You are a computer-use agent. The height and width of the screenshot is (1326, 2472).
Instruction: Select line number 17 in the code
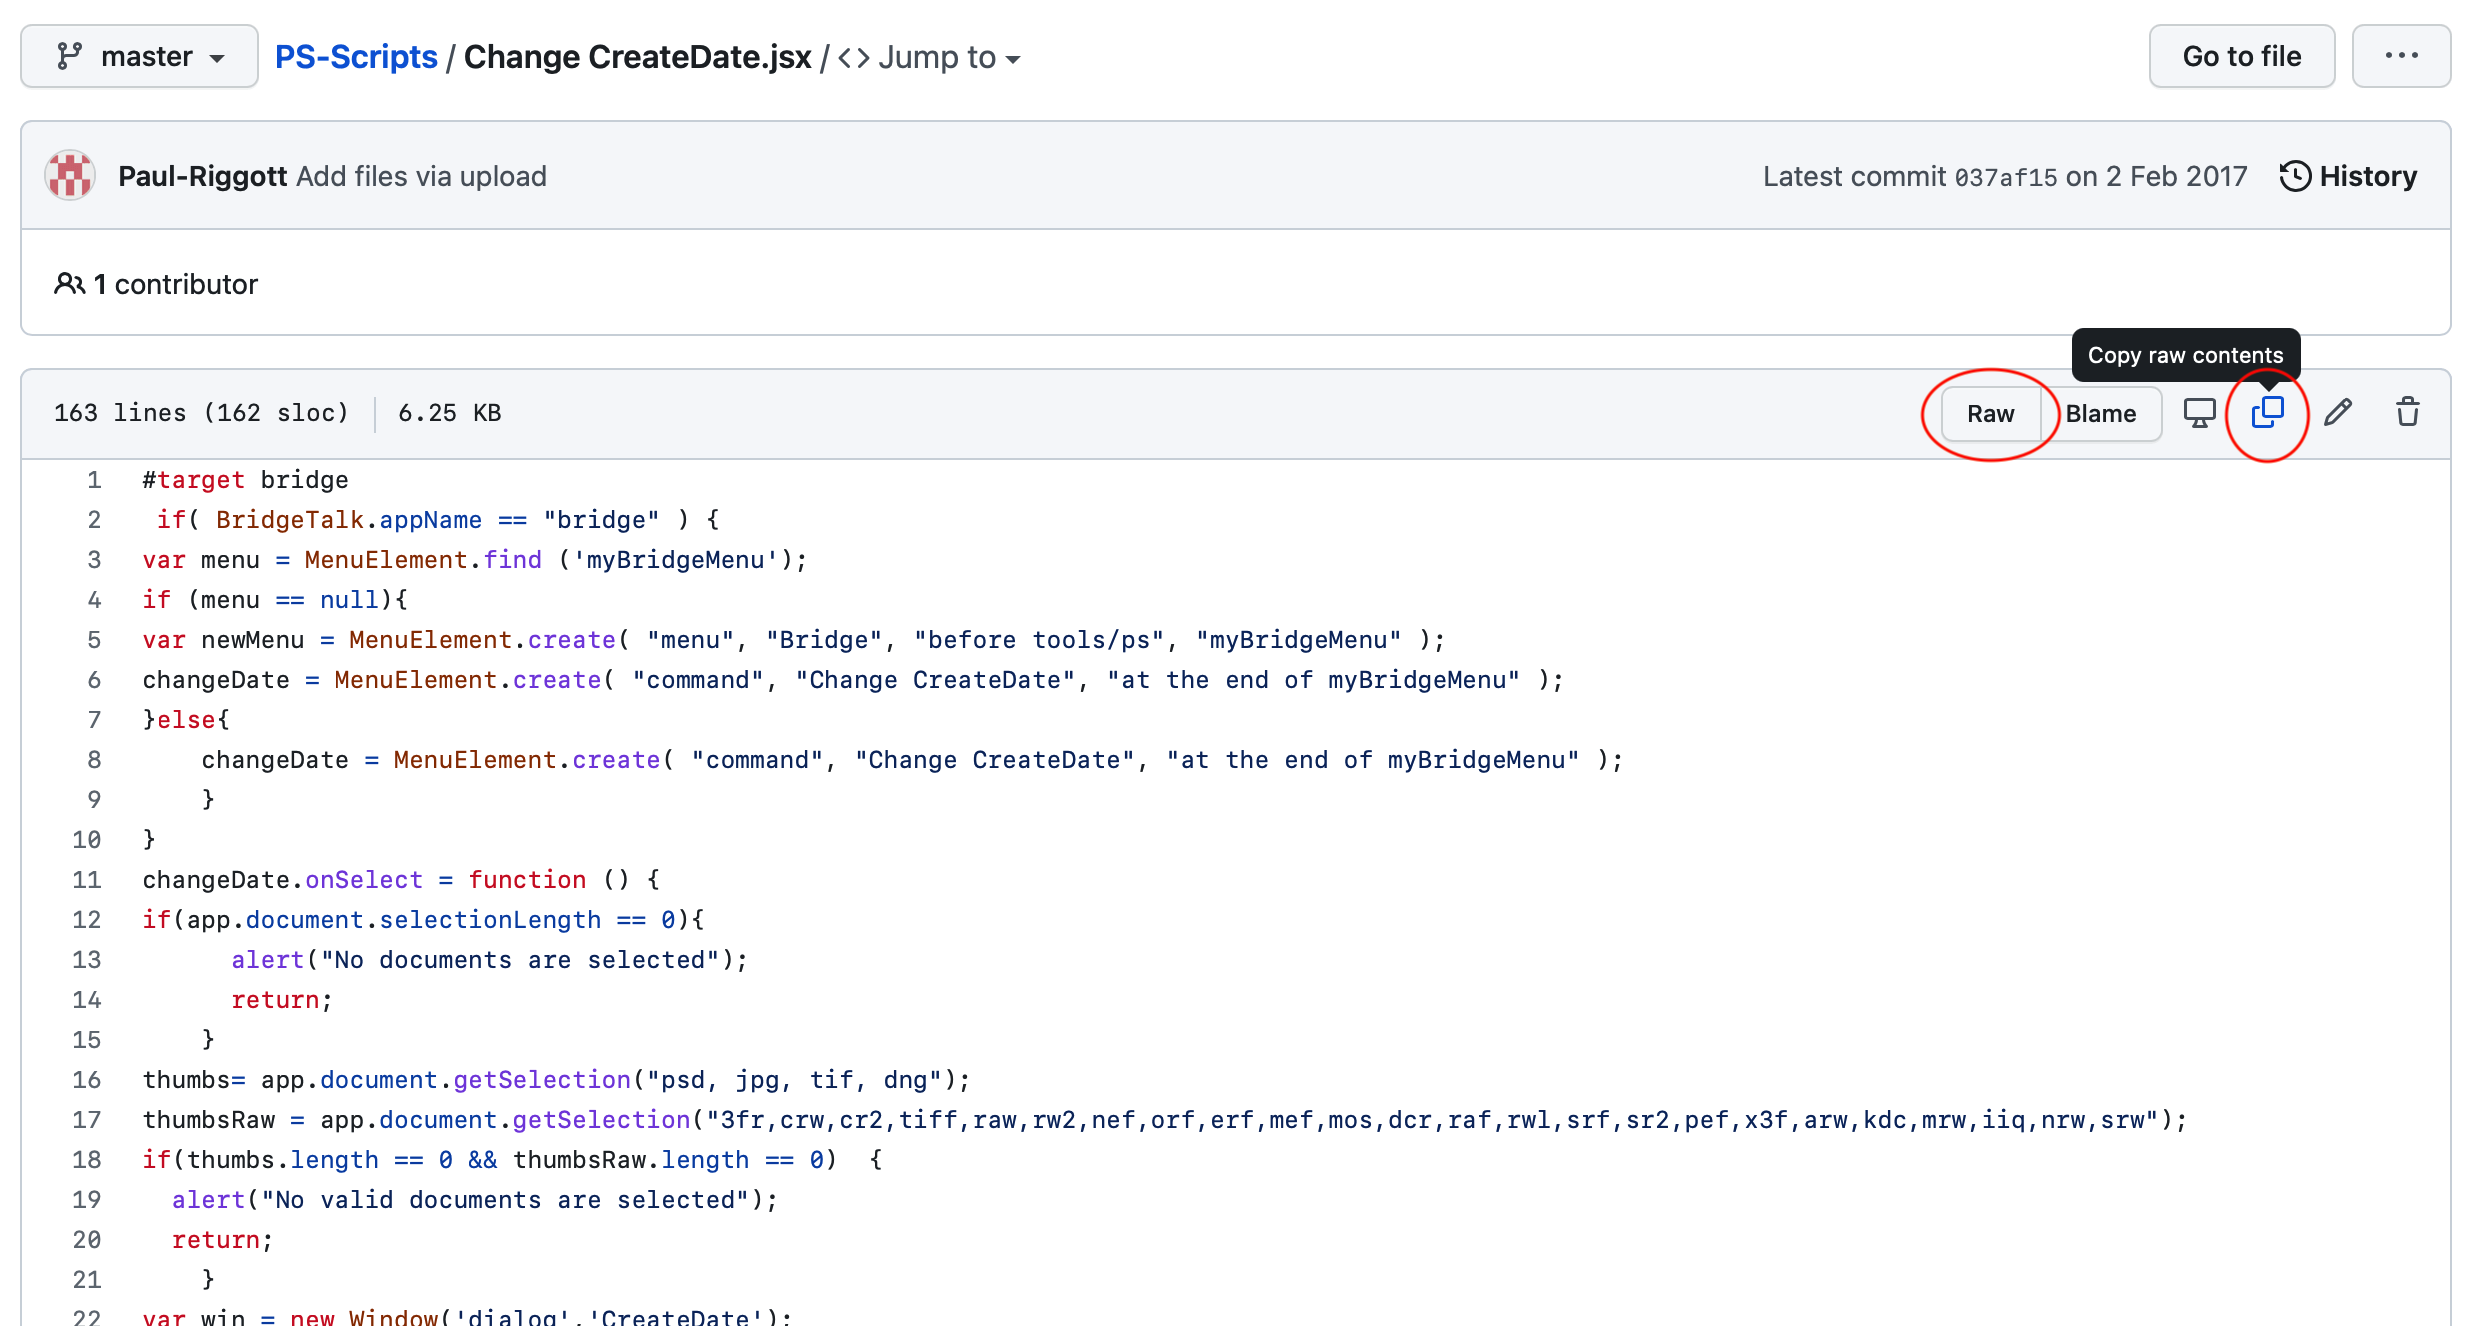pyautogui.click(x=86, y=1120)
